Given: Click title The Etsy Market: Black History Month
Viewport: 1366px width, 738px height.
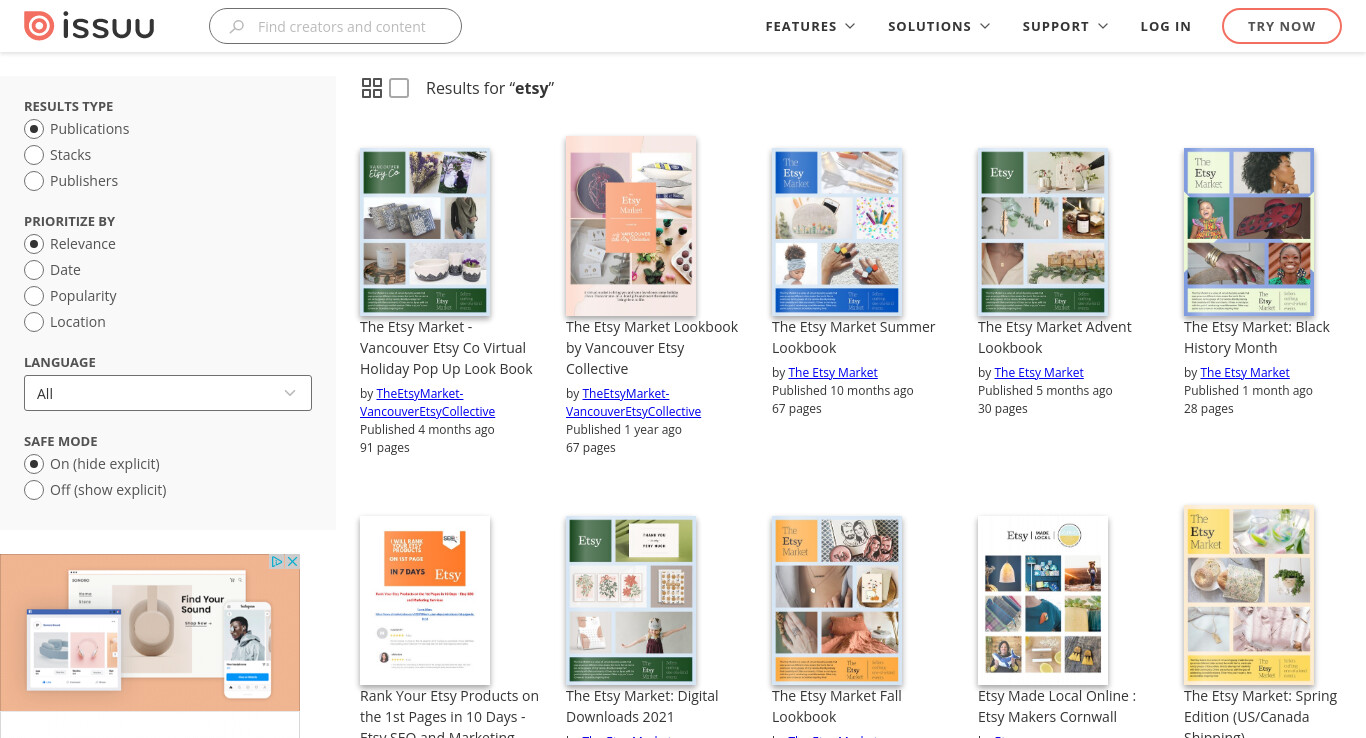Looking at the screenshot, I should (1257, 337).
